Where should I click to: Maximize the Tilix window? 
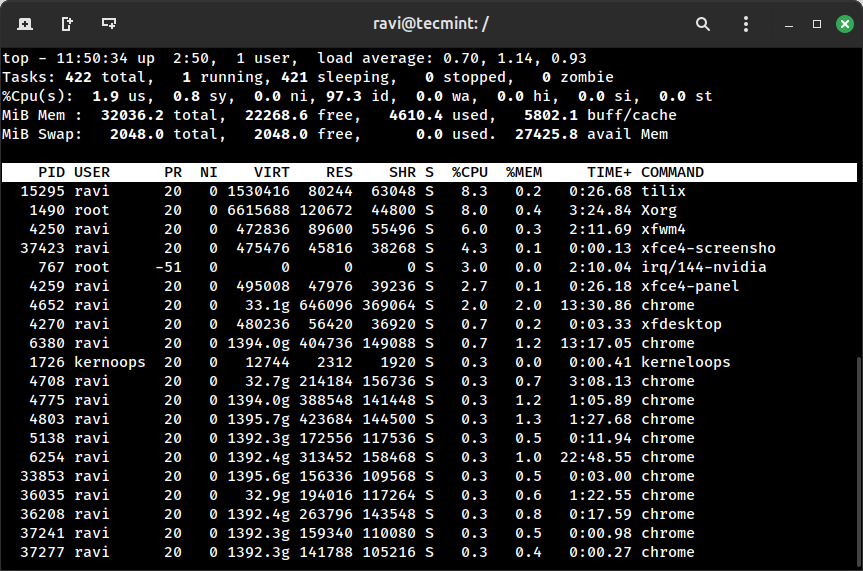(x=816, y=23)
